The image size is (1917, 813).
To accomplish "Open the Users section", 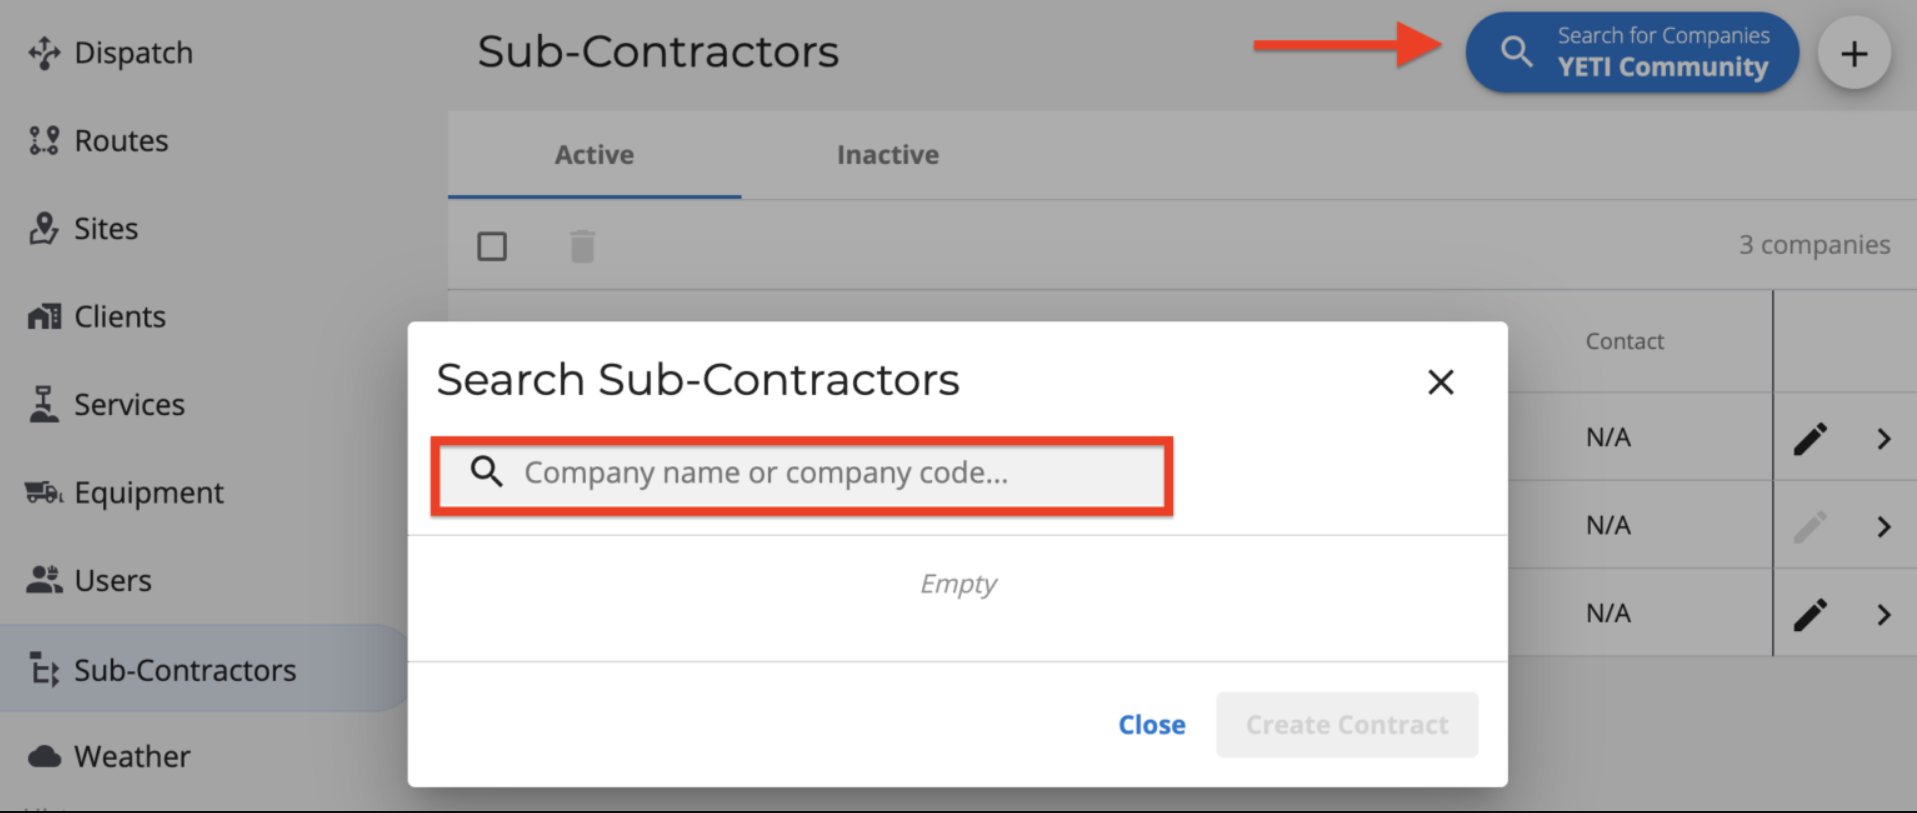I will tap(89, 581).
